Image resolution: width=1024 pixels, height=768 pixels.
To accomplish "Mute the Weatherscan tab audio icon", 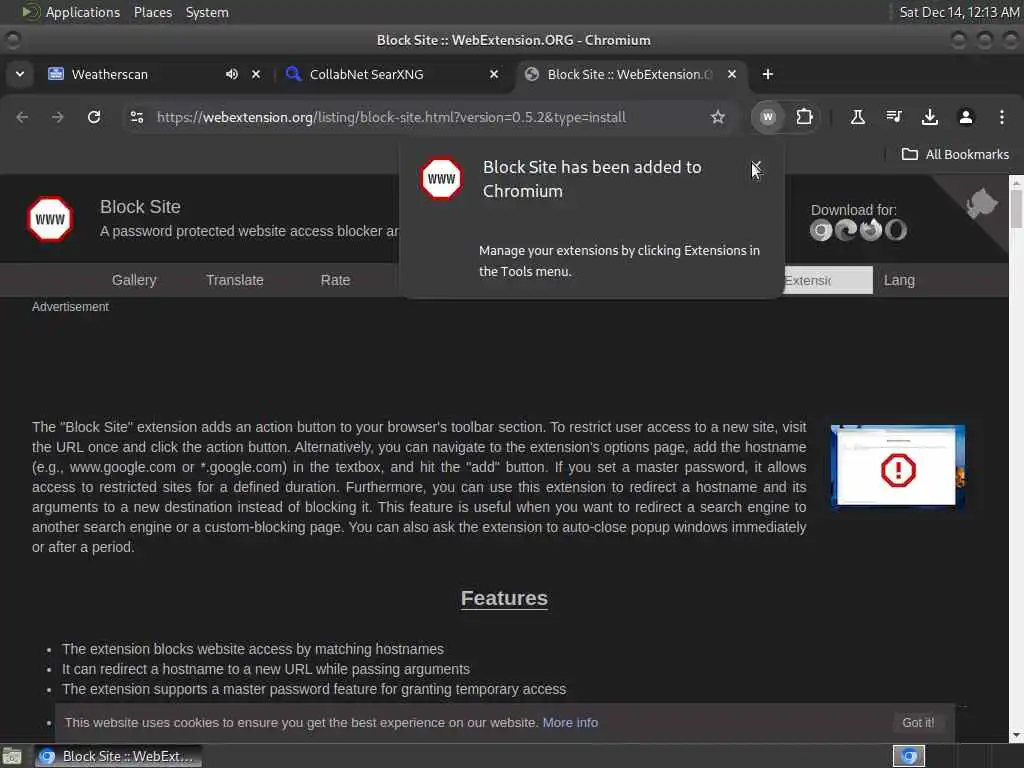I will coord(232,74).
